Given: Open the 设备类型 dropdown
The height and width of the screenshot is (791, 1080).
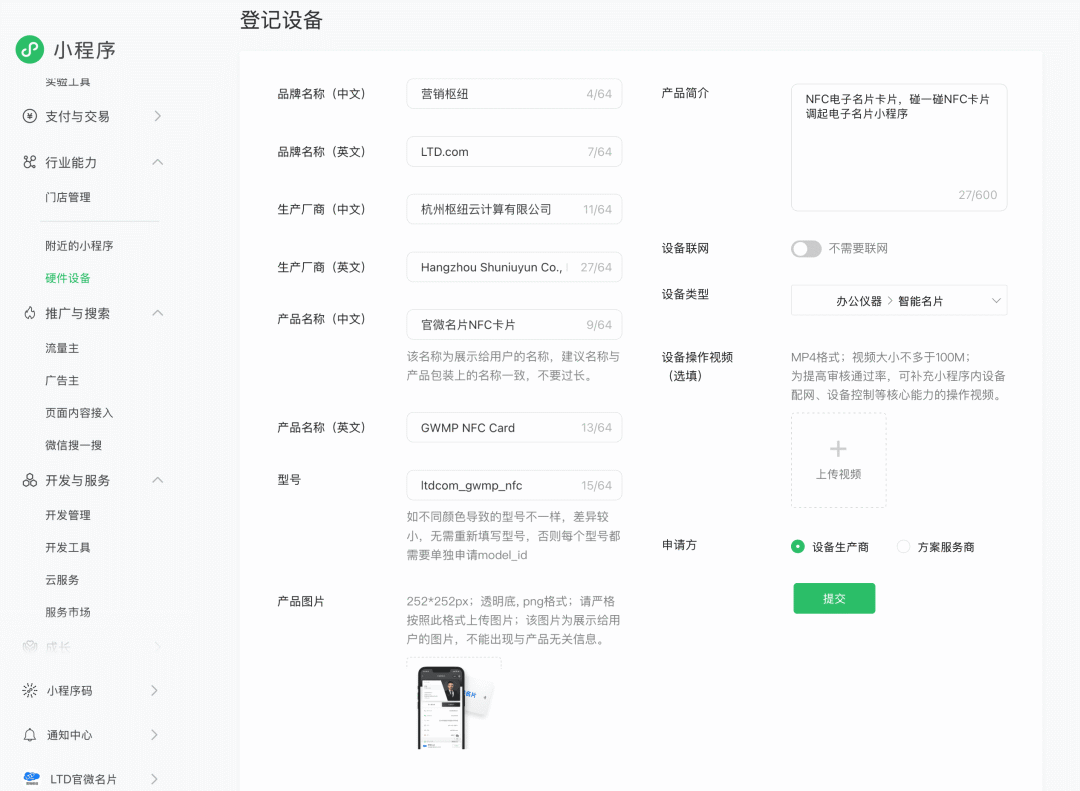Looking at the screenshot, I should (x=899, y=300).
